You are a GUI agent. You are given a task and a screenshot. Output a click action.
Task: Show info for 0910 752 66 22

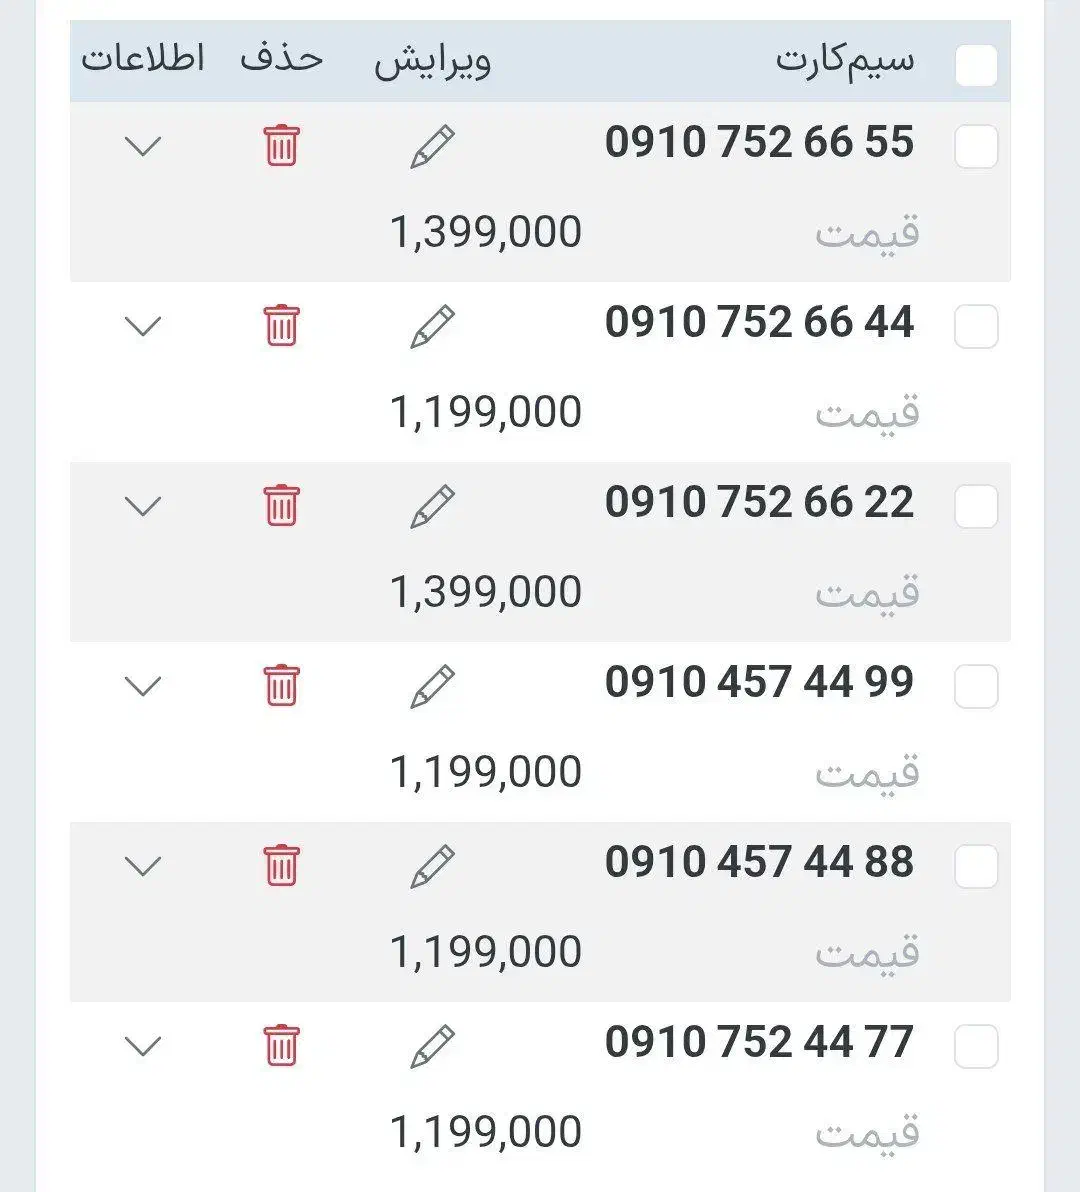[x=143, y=507]
